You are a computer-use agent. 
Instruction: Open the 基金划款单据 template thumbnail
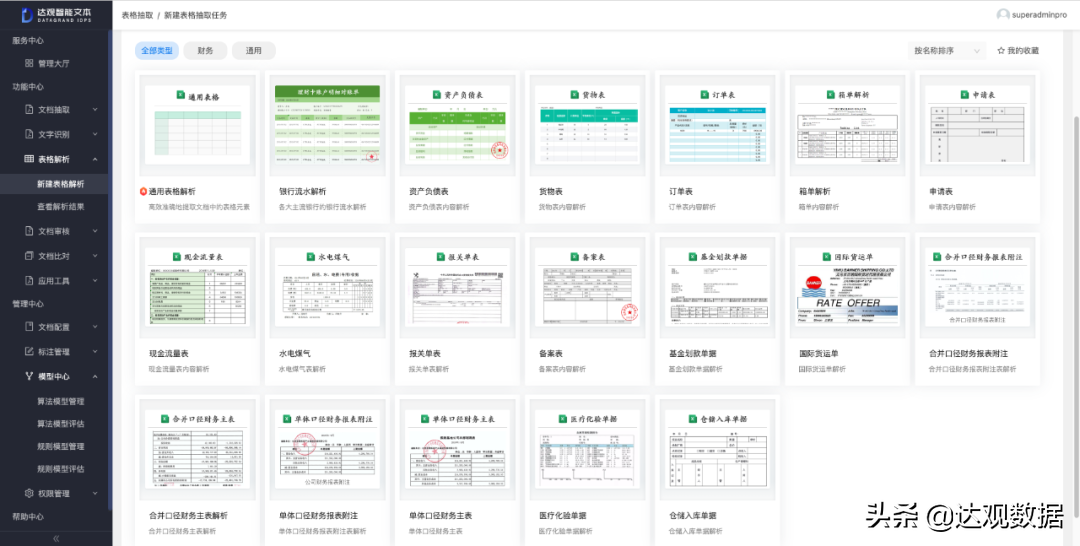pyautogui.click(x=718, y=288)
